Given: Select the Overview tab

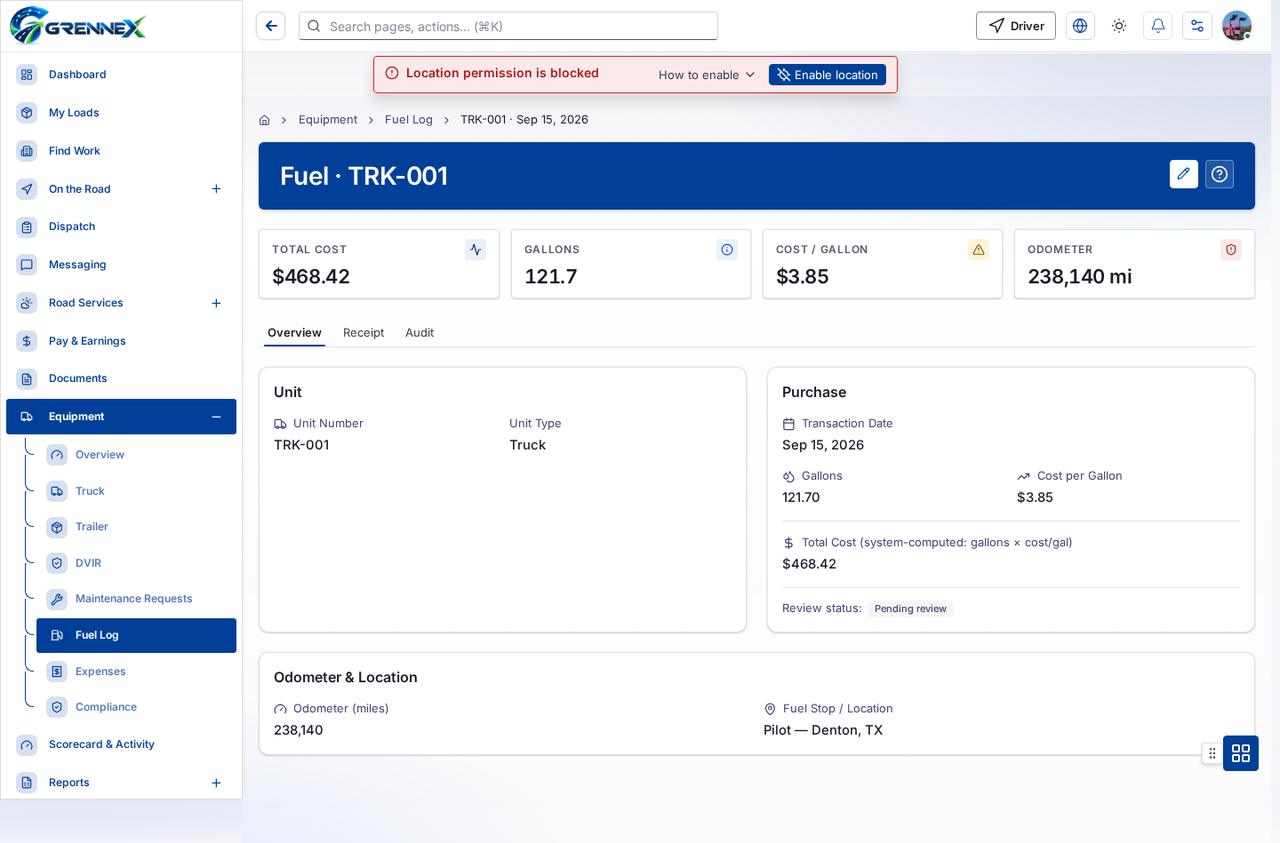Looking at the screenshot, I should click(x=294, y=333).
